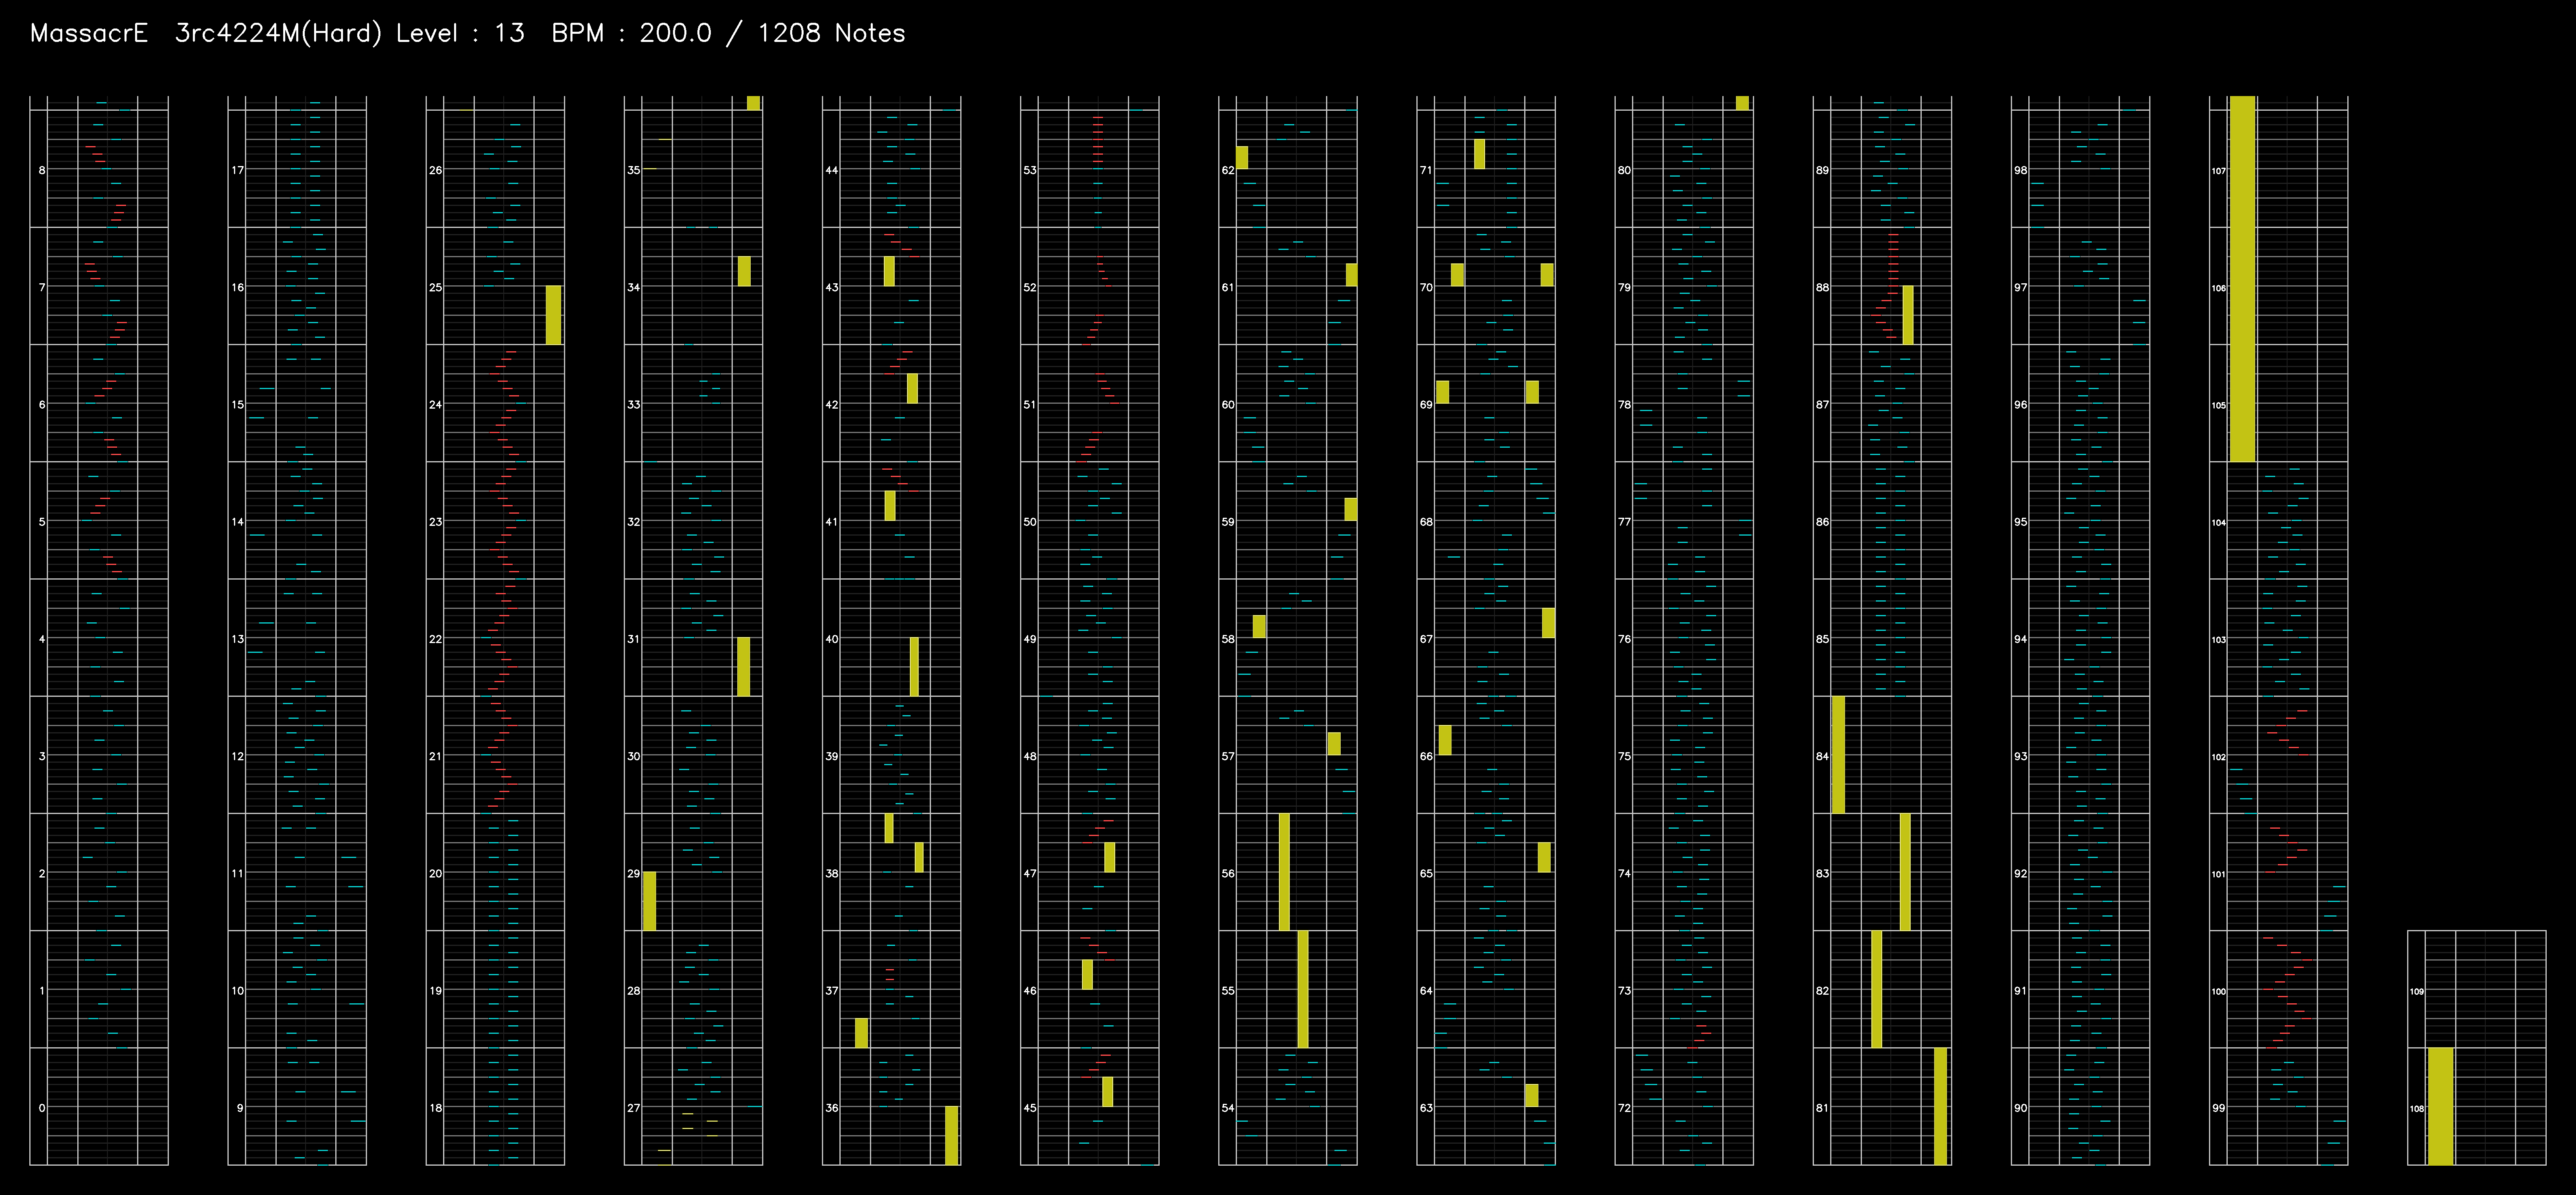This screenshot has width=2576, height=1195.
Task: Click the yellow long note in measure 83
Action: pos(1905,872)
